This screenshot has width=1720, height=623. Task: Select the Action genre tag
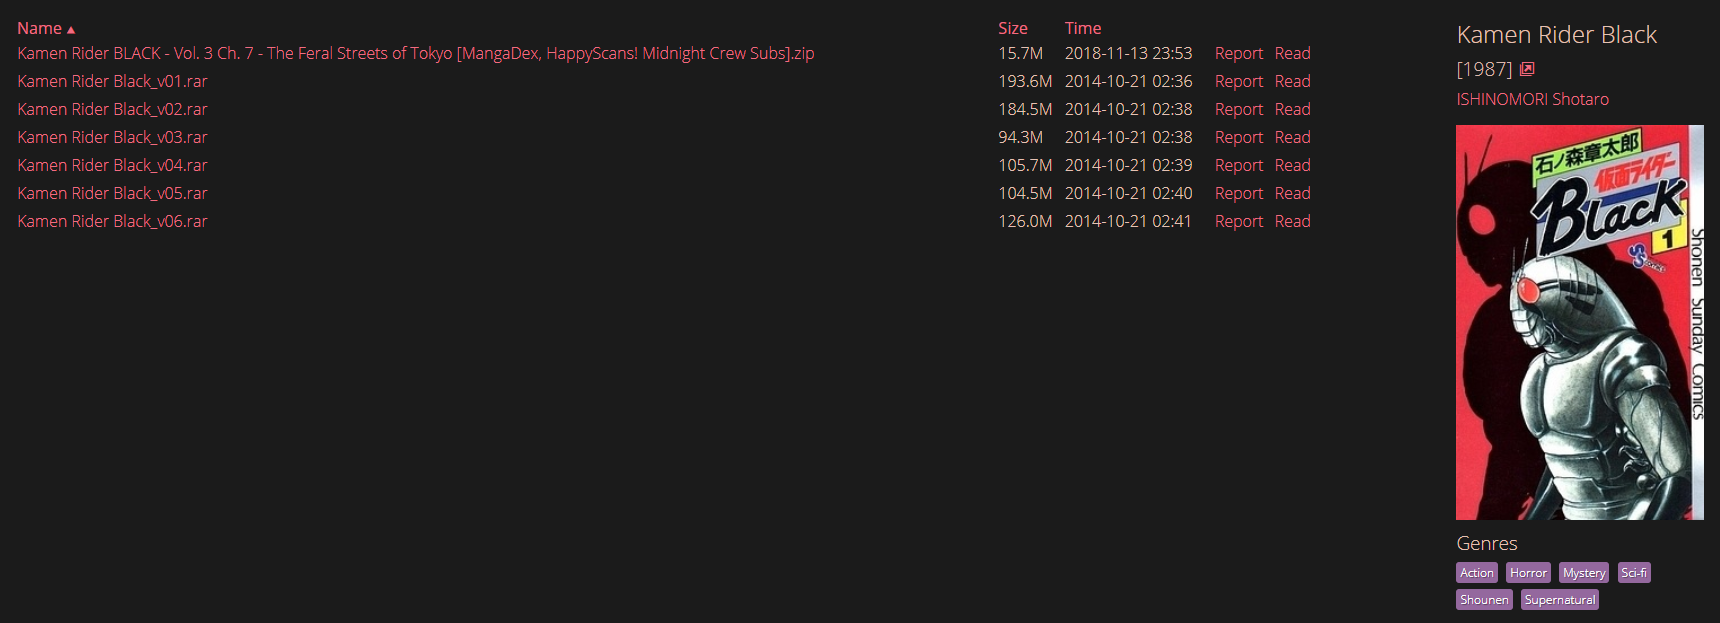pyautogui.click(x=1477, y=573)
